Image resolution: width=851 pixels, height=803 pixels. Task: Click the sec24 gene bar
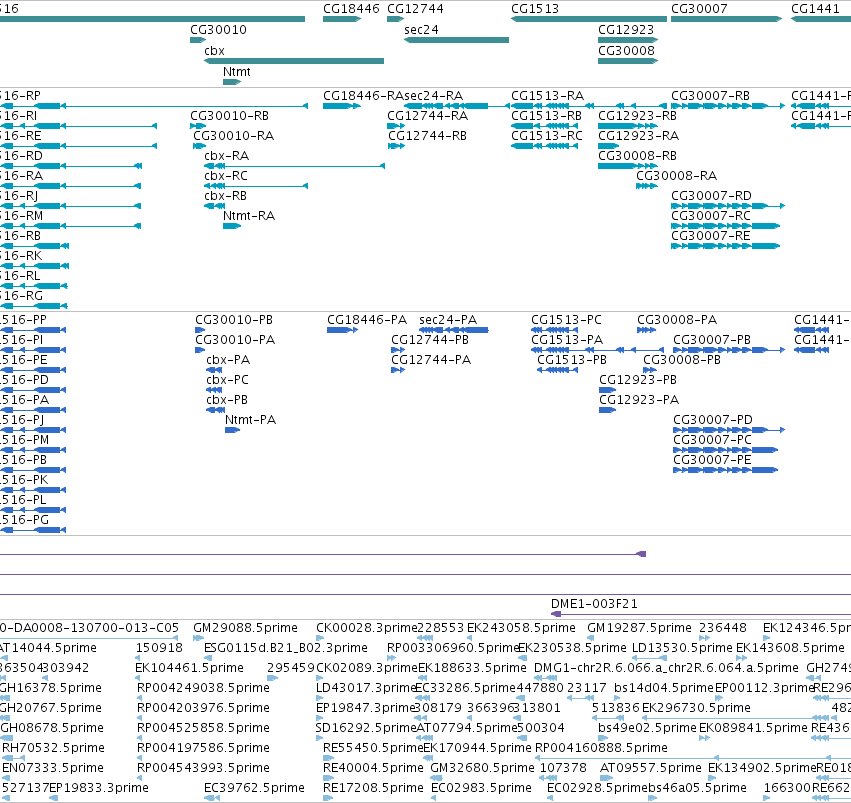coord(456,40)
